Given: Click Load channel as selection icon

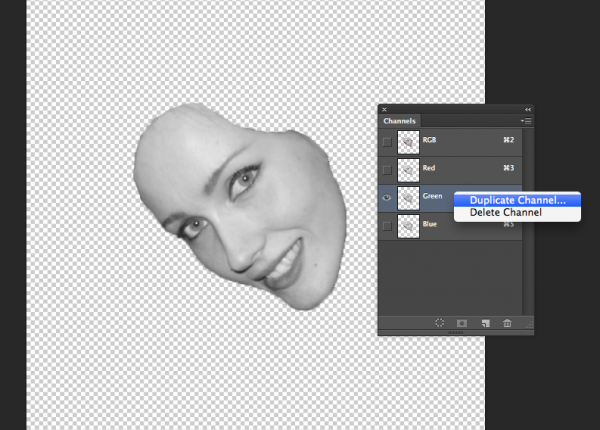Looking at the screenshot, I should [439, 323].
